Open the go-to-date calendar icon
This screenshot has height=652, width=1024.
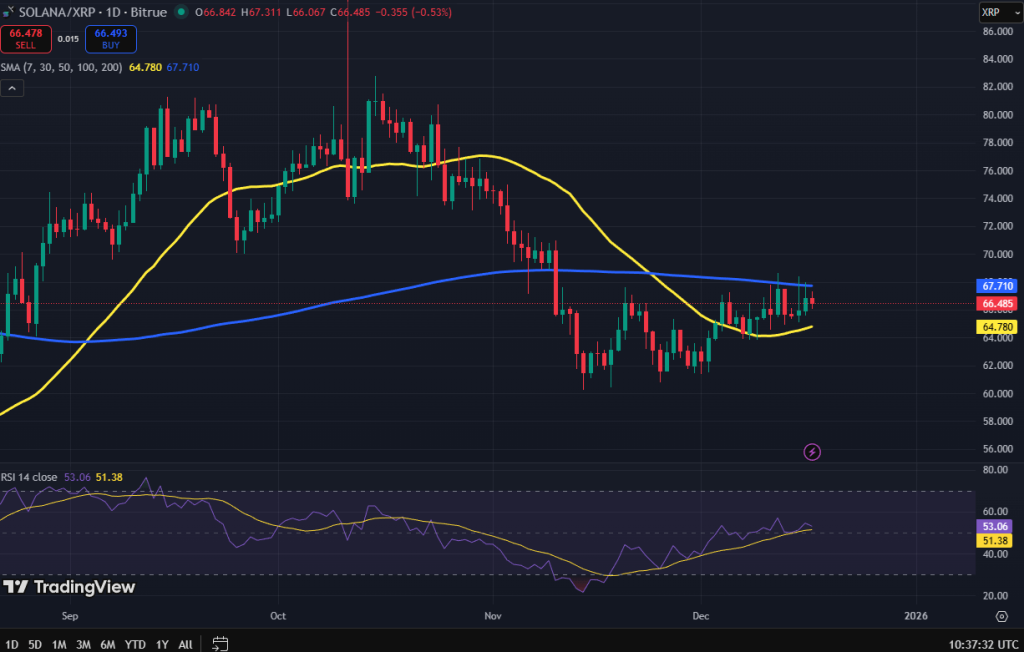pyautogui.click(x=221, y=643)
